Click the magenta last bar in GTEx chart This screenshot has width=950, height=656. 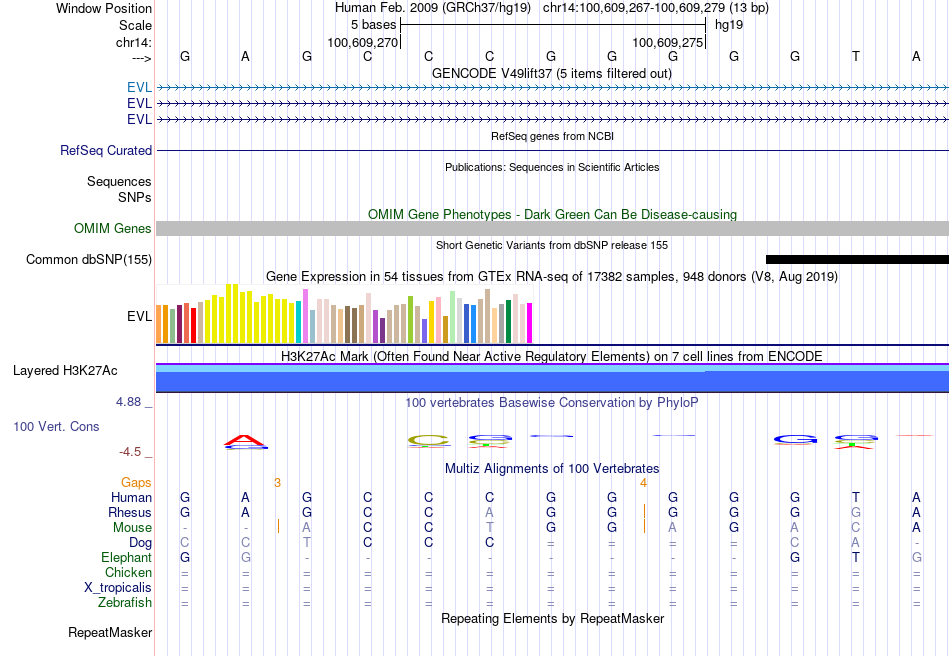tap(530, 323)
